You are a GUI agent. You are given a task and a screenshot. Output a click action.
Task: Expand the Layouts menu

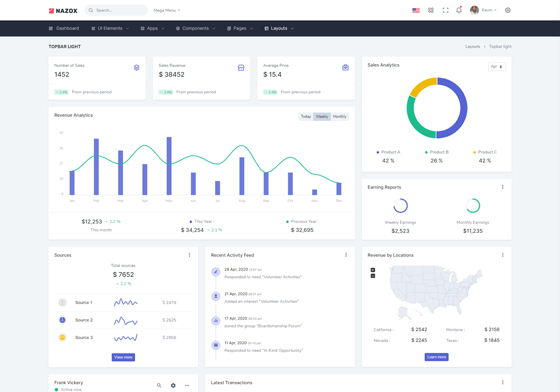click(x=279, y=28)
